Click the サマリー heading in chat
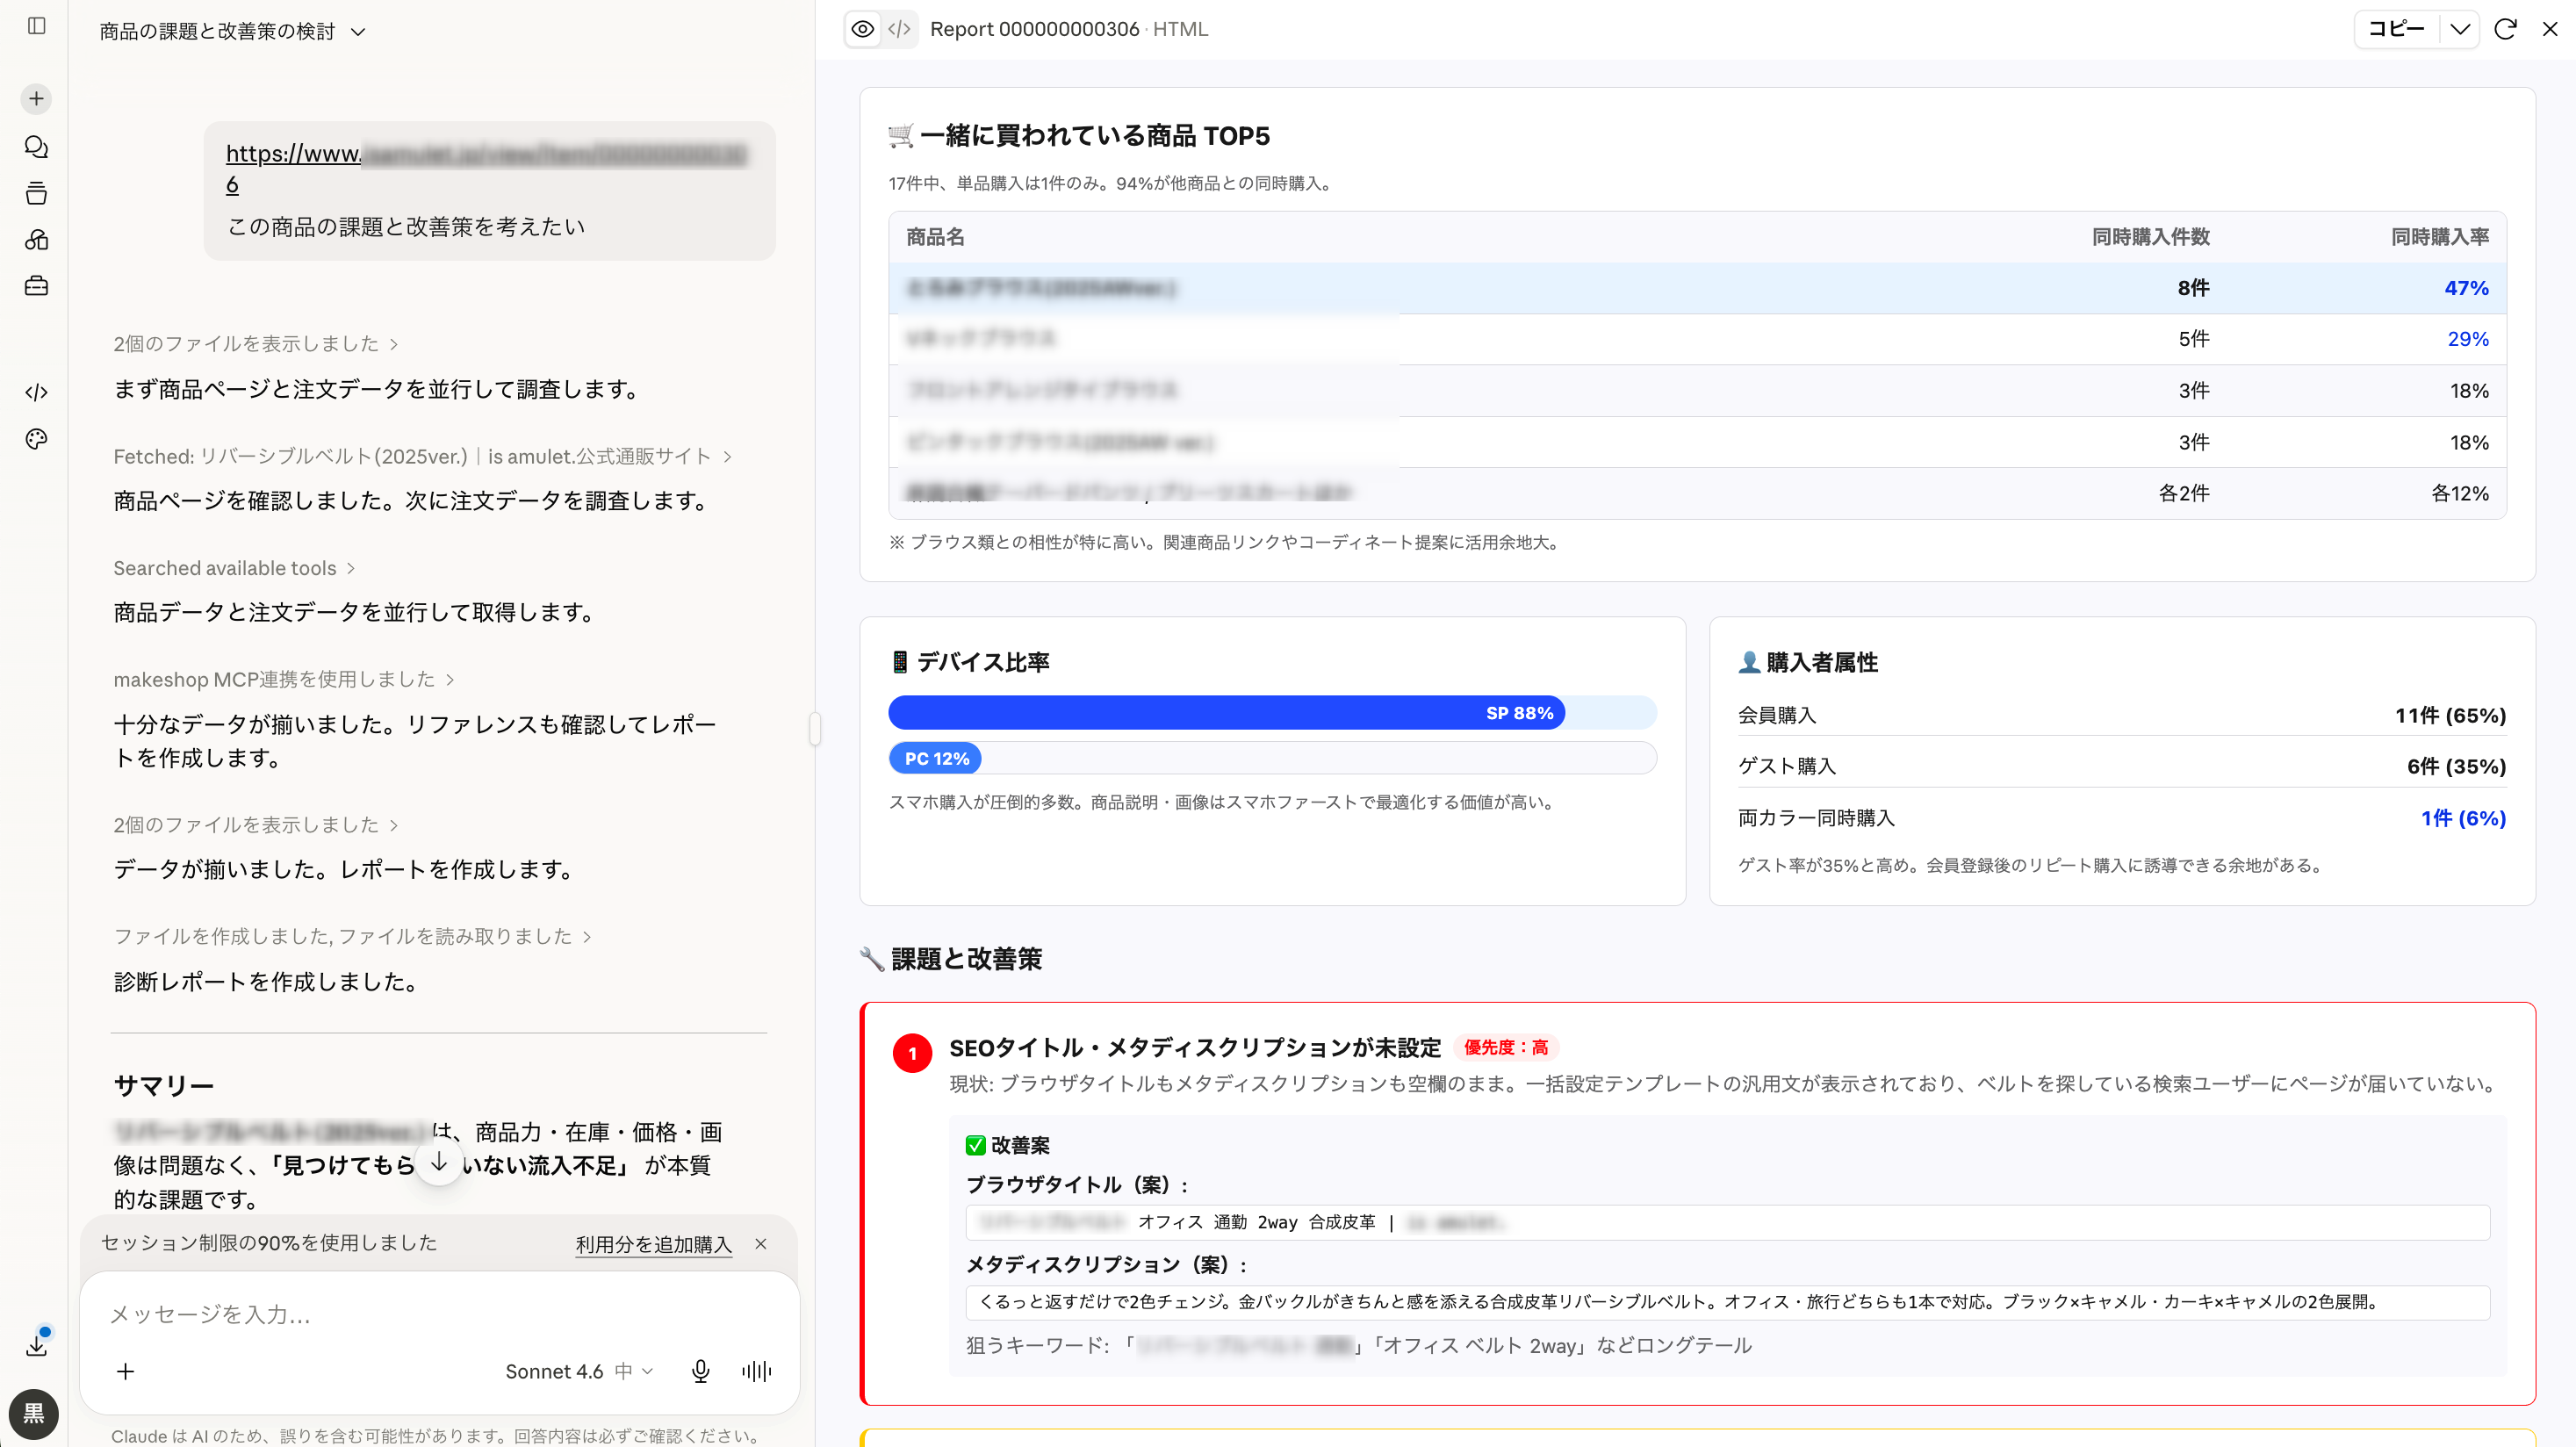 [163, 1086]
